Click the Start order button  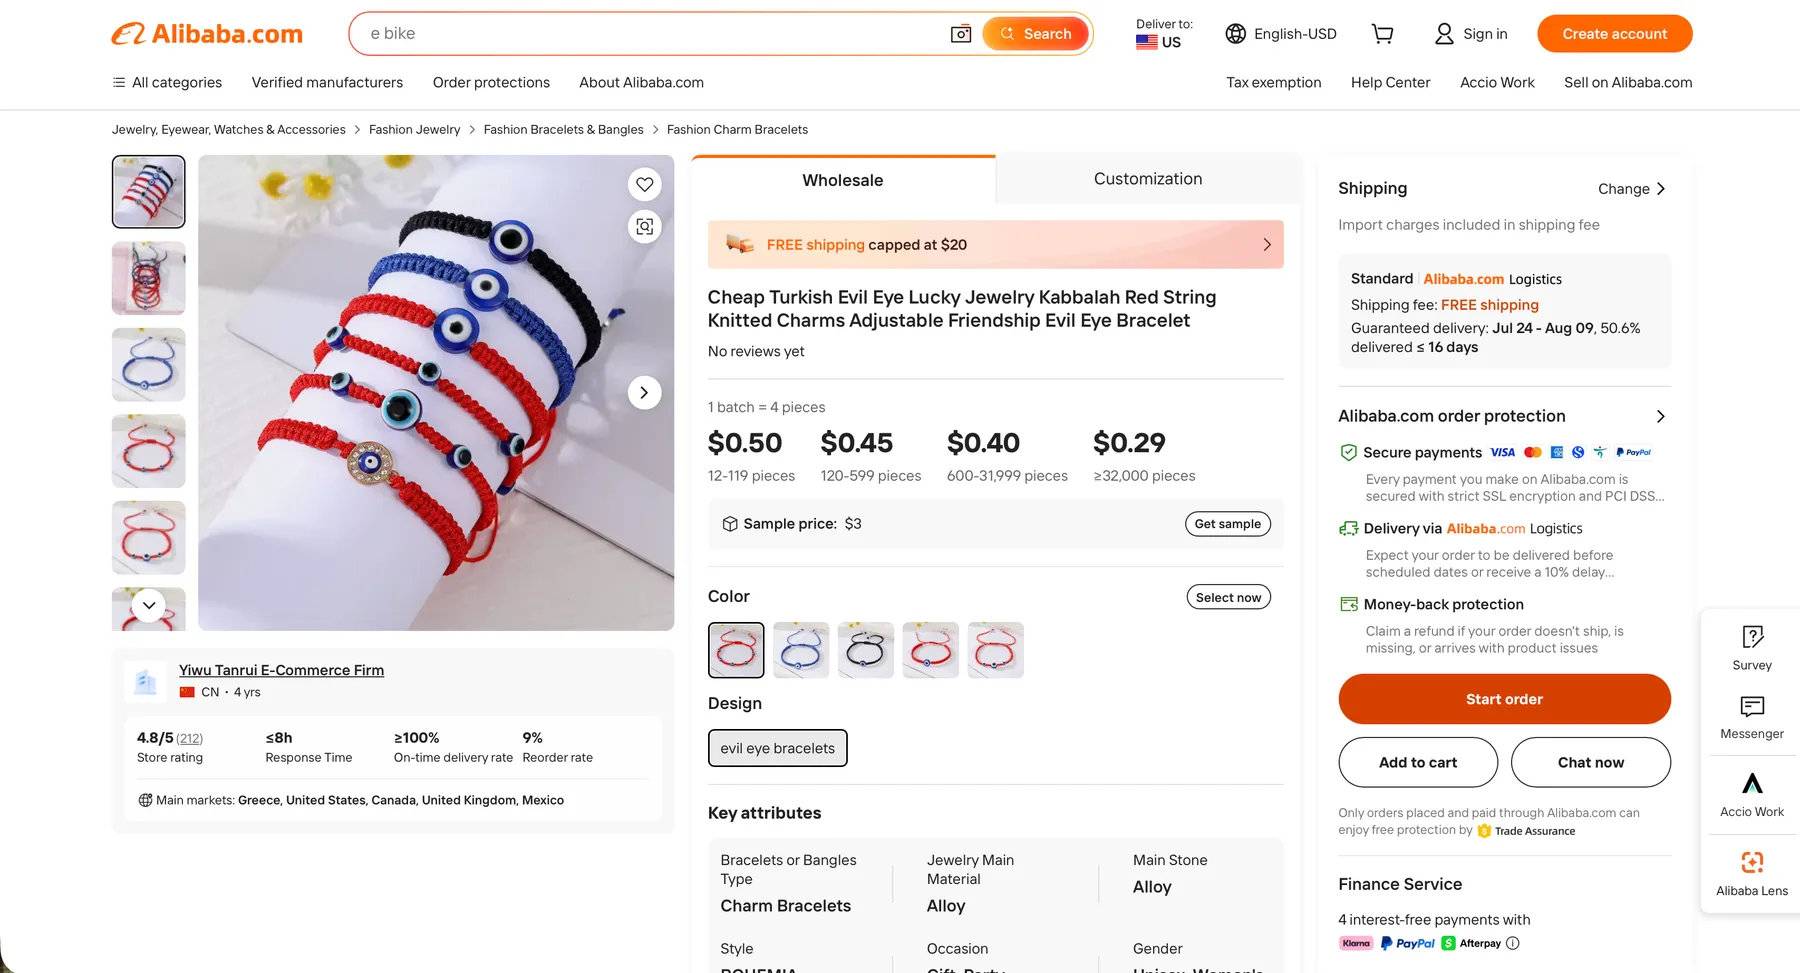pyautogui.click(x=1504, y=699)
